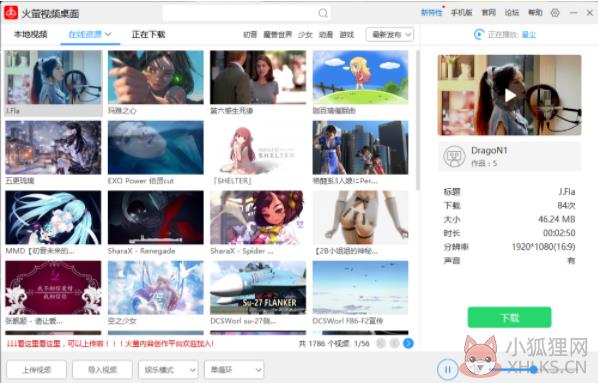Expand the 娱乐模式 dropdown

coord(168,370)
